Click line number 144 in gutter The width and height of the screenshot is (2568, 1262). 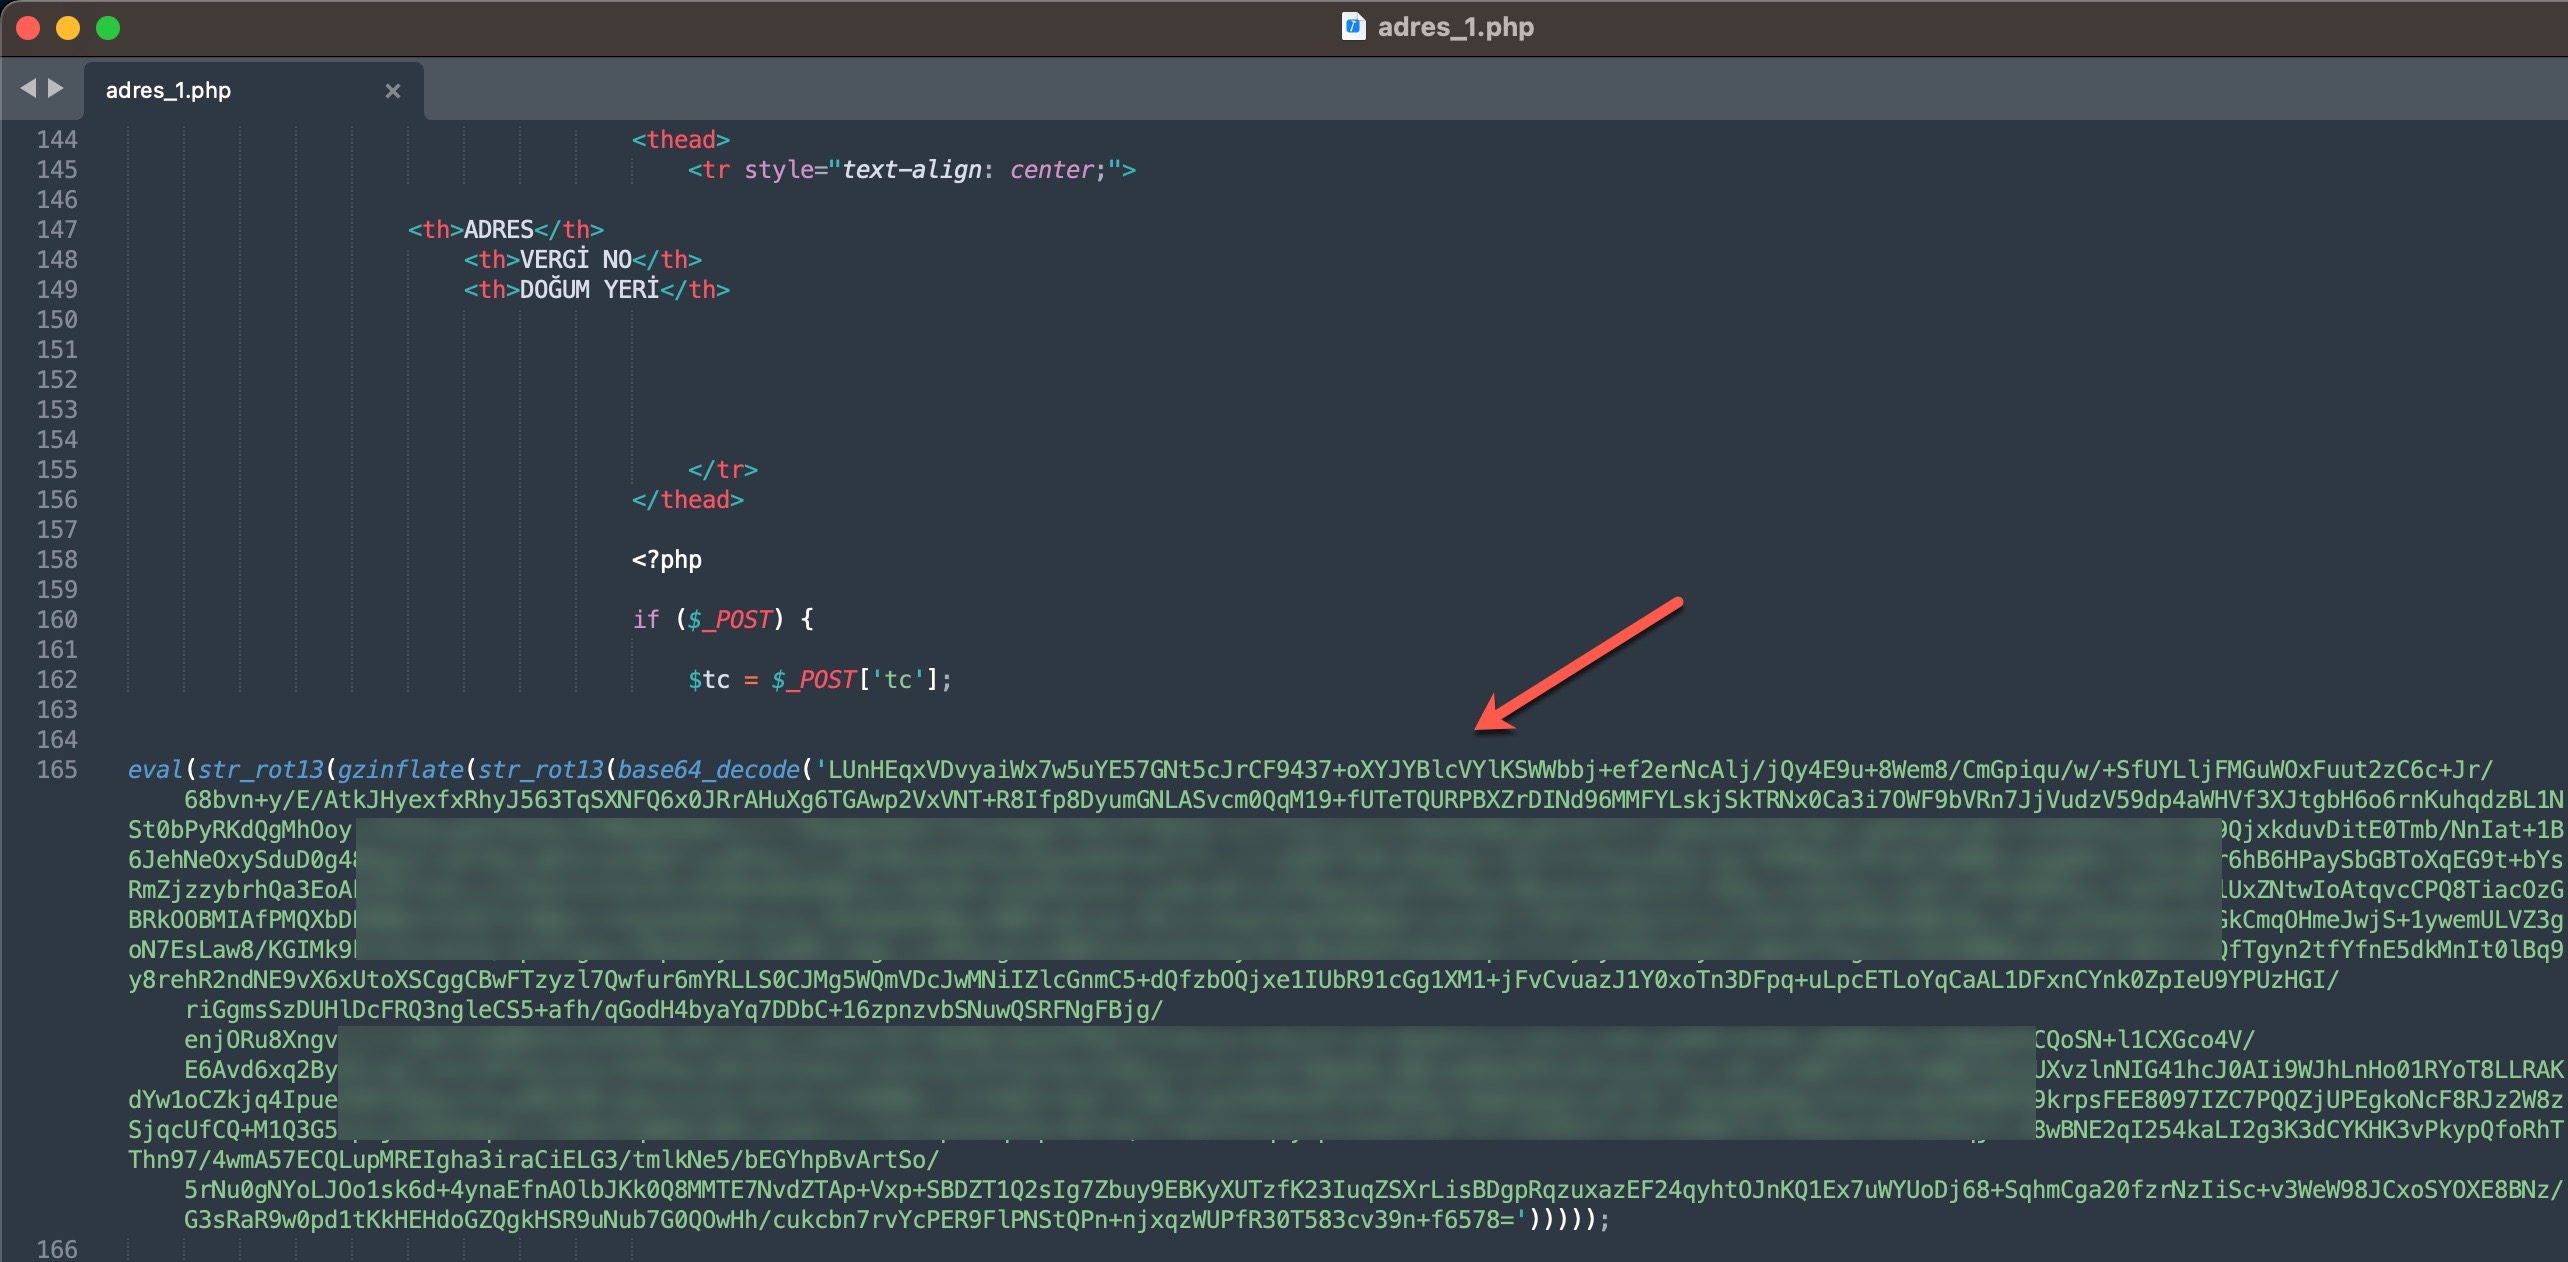57,140
